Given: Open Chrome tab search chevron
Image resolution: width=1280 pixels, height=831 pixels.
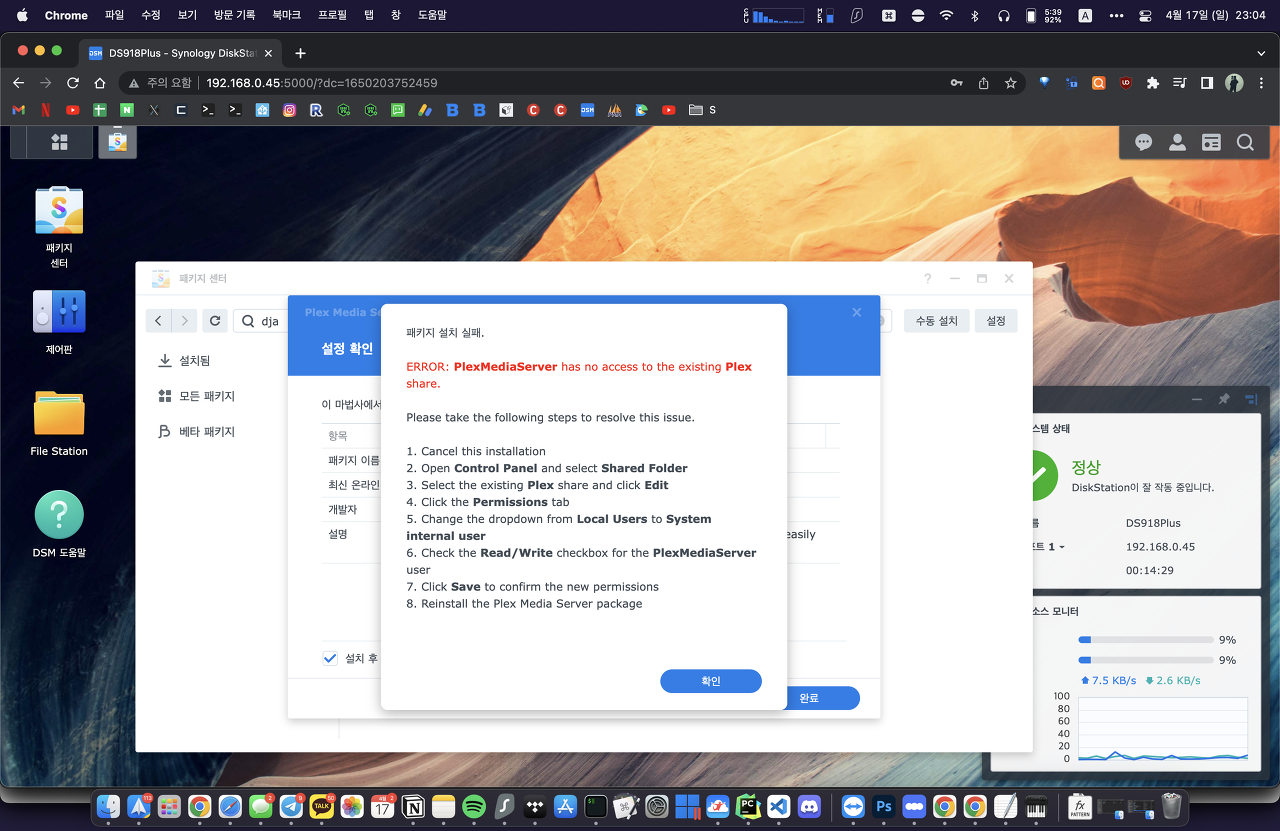Looking at the screenshot, I should pyautogui.click(x=1261, y=53).
